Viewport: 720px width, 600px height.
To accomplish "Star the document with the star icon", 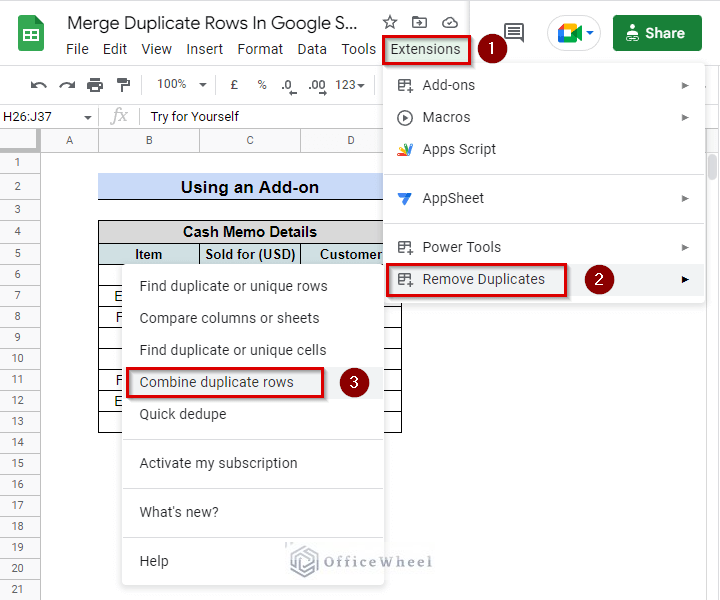I will (x=390, y=22).
